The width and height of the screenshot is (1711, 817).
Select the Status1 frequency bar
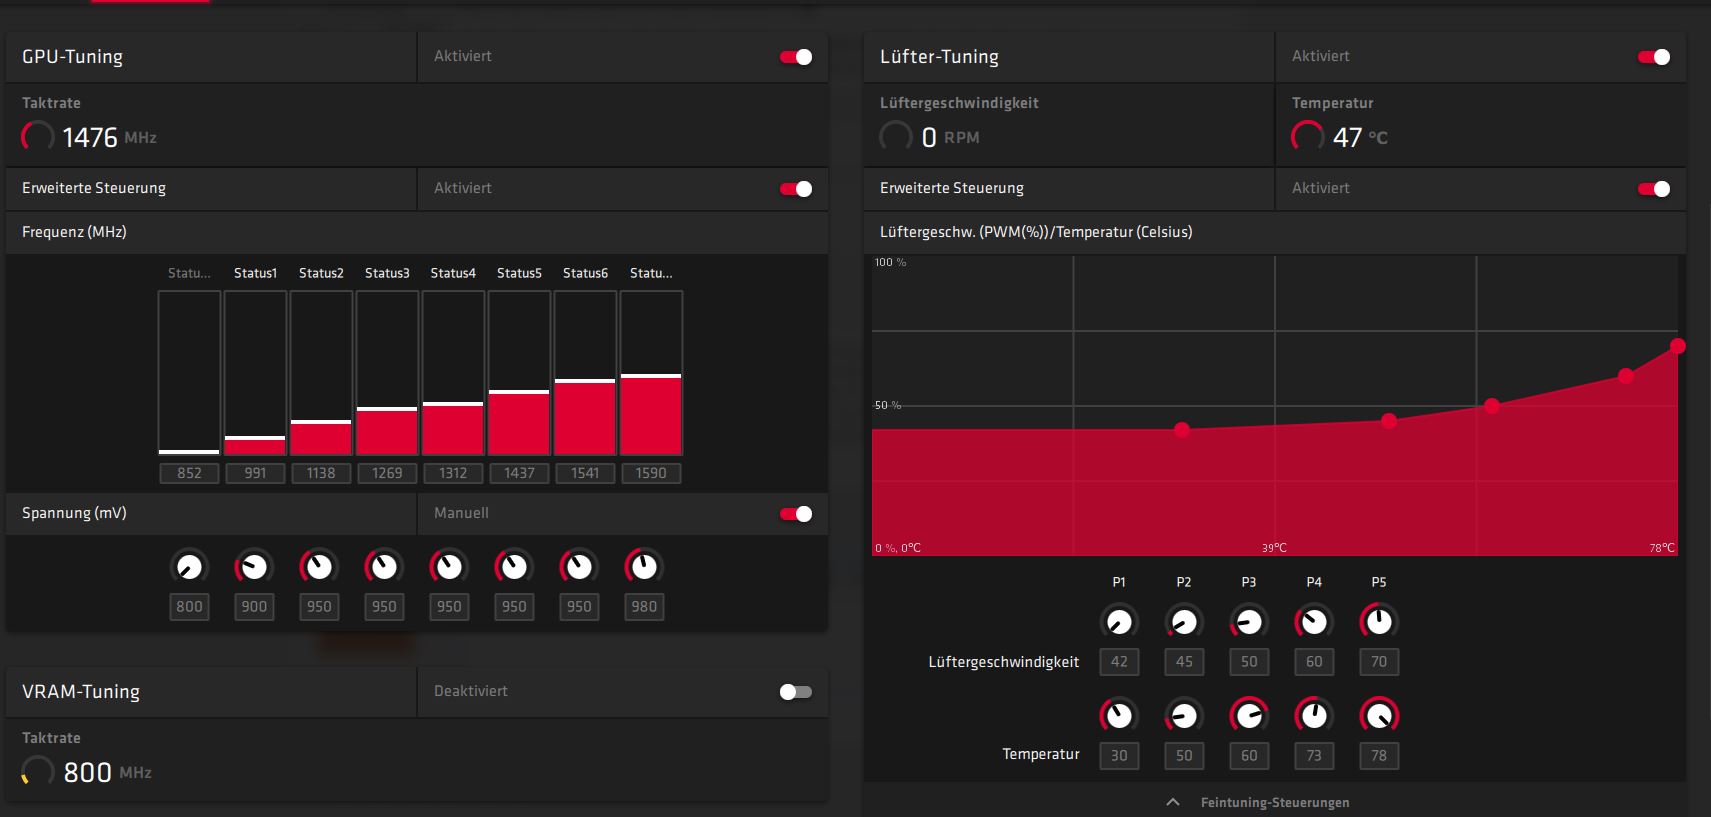[x=255, y=373]
